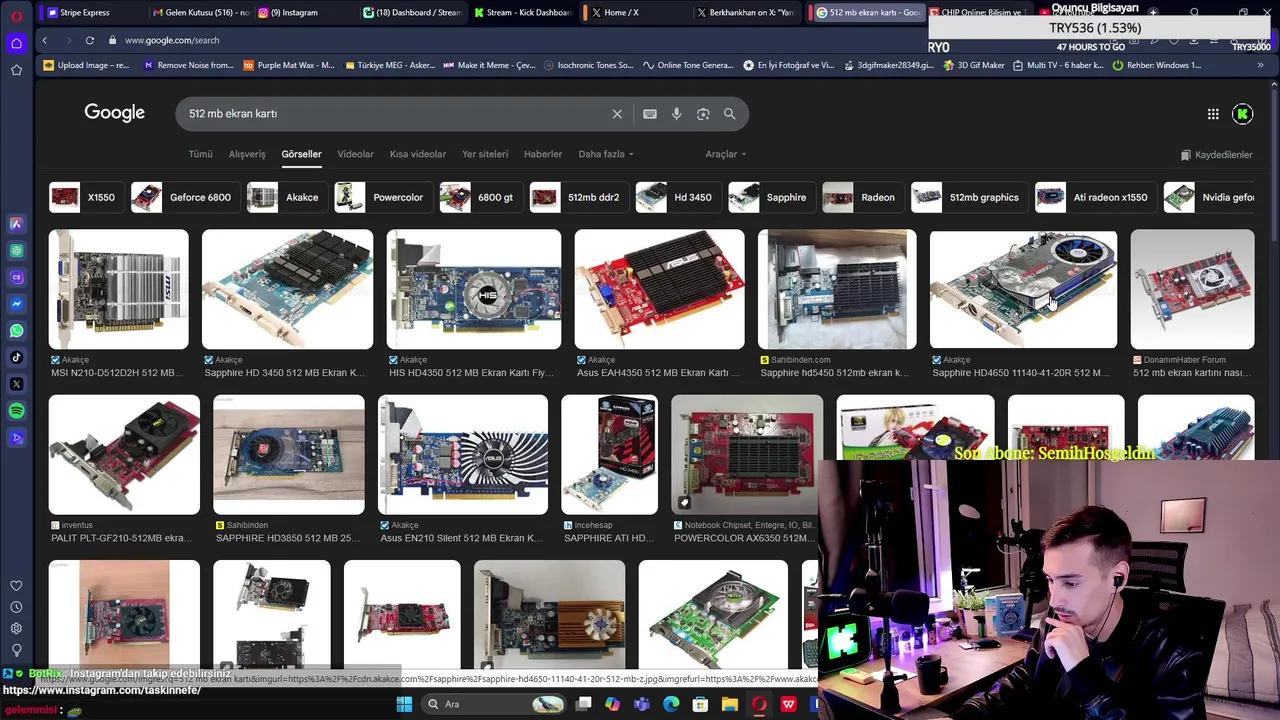1280x720 pixels.
Task: Filter by the Sapphire chip
Action: coord(770,198)
